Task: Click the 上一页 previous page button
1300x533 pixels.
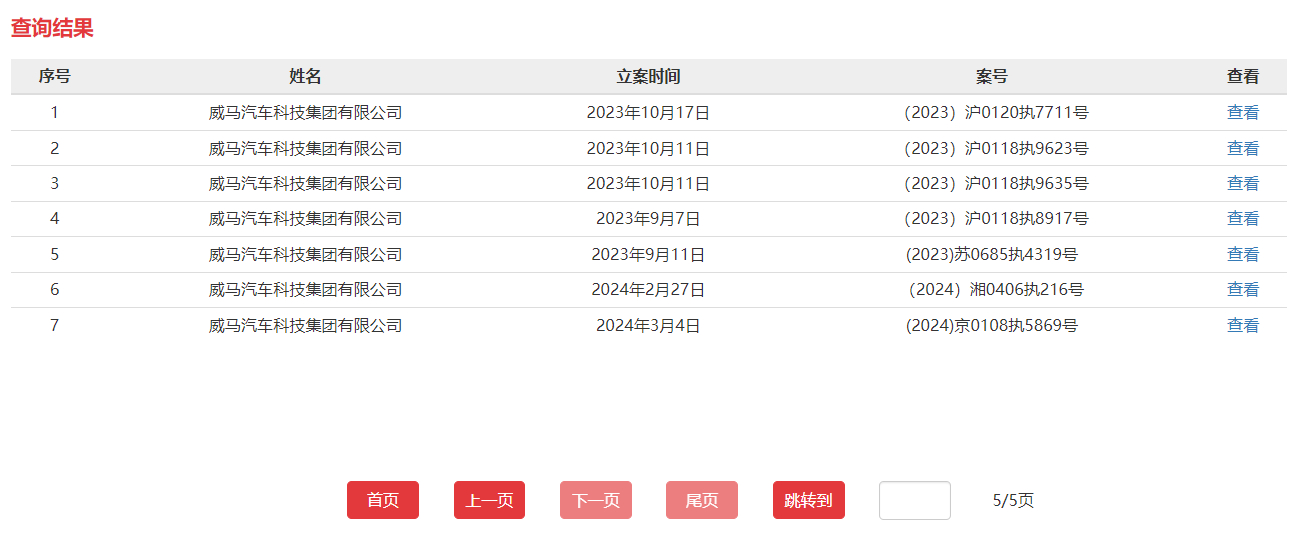Action: click(x=489, y=500)
